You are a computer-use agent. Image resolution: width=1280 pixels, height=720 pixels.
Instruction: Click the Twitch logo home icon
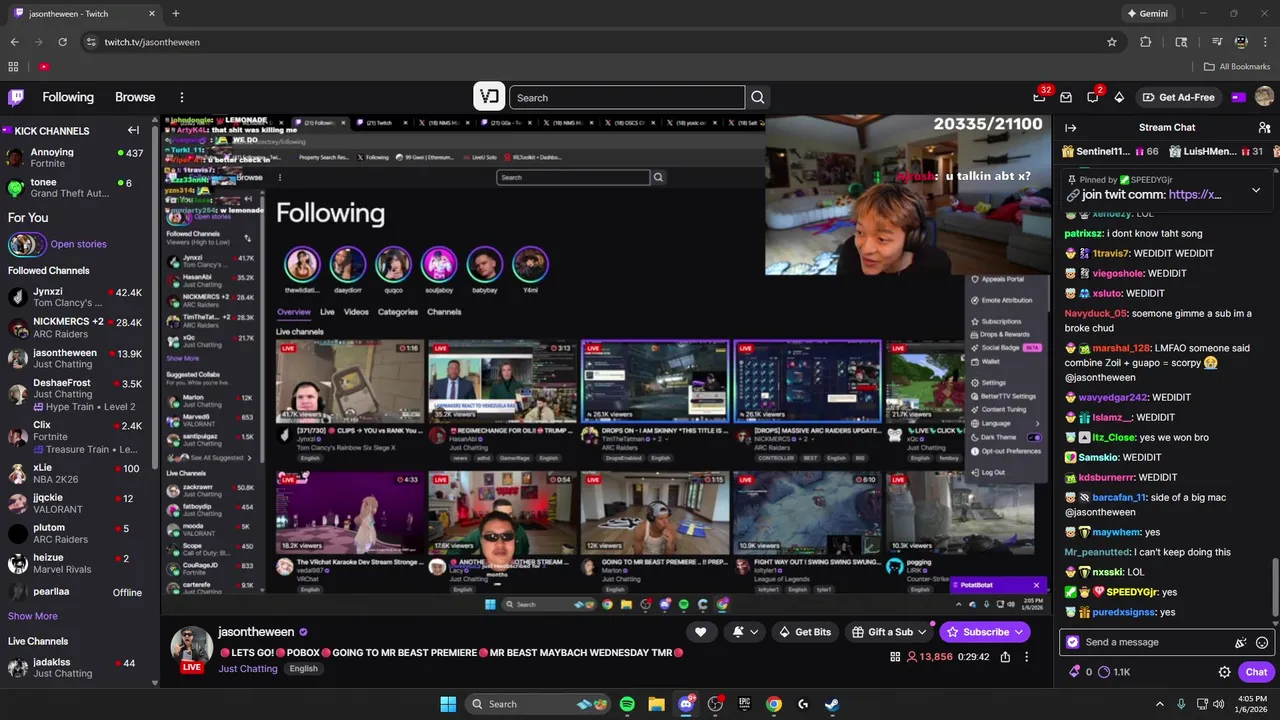[16, 97]
